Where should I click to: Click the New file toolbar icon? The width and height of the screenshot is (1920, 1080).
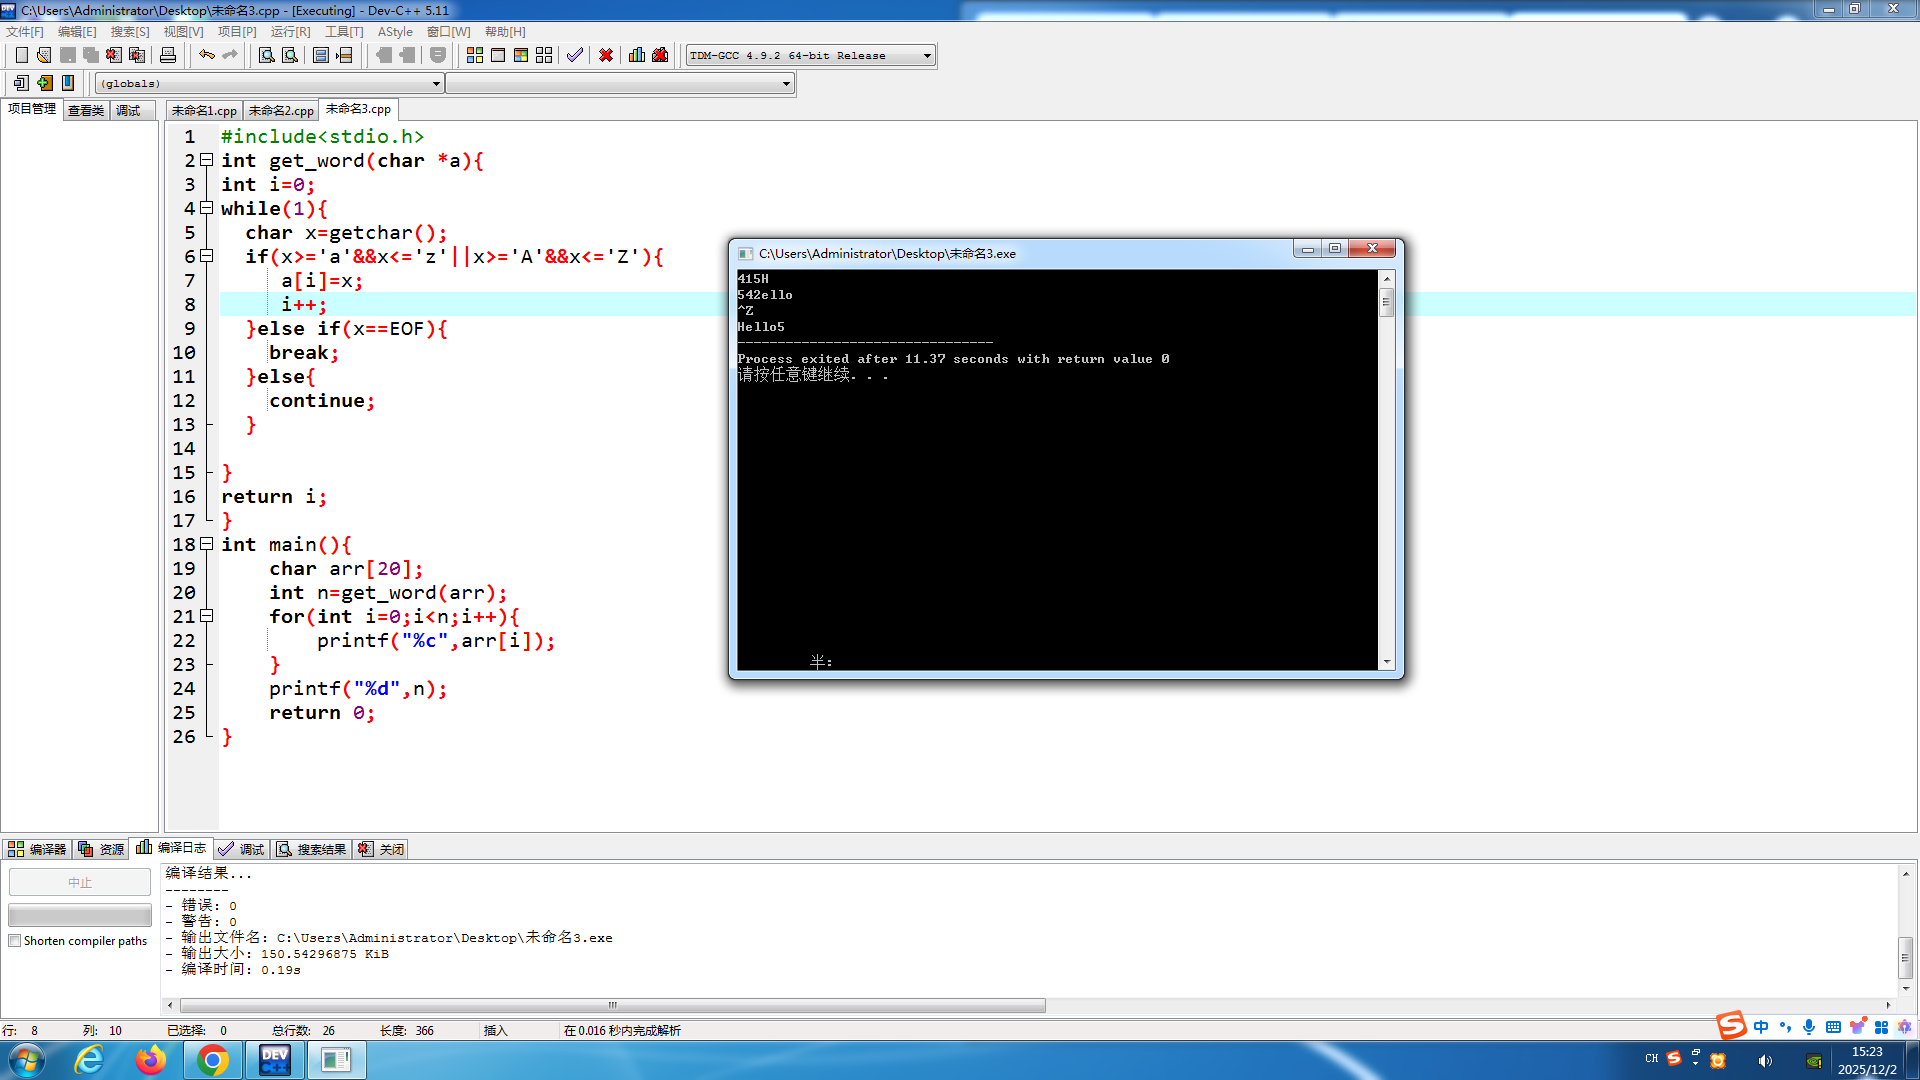coord(21,55)
